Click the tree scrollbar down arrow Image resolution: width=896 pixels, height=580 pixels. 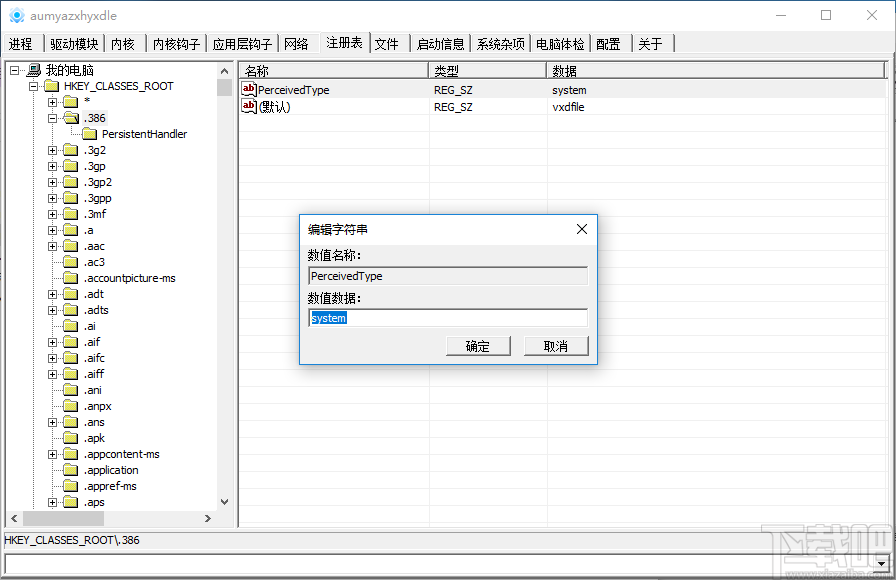[225, 502]
